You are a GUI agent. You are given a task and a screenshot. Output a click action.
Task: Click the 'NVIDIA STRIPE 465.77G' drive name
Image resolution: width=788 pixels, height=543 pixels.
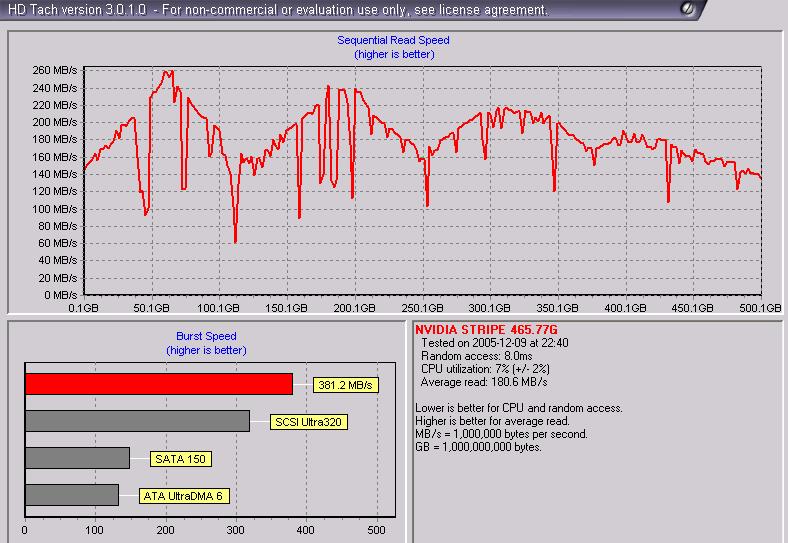pos(486,330)
